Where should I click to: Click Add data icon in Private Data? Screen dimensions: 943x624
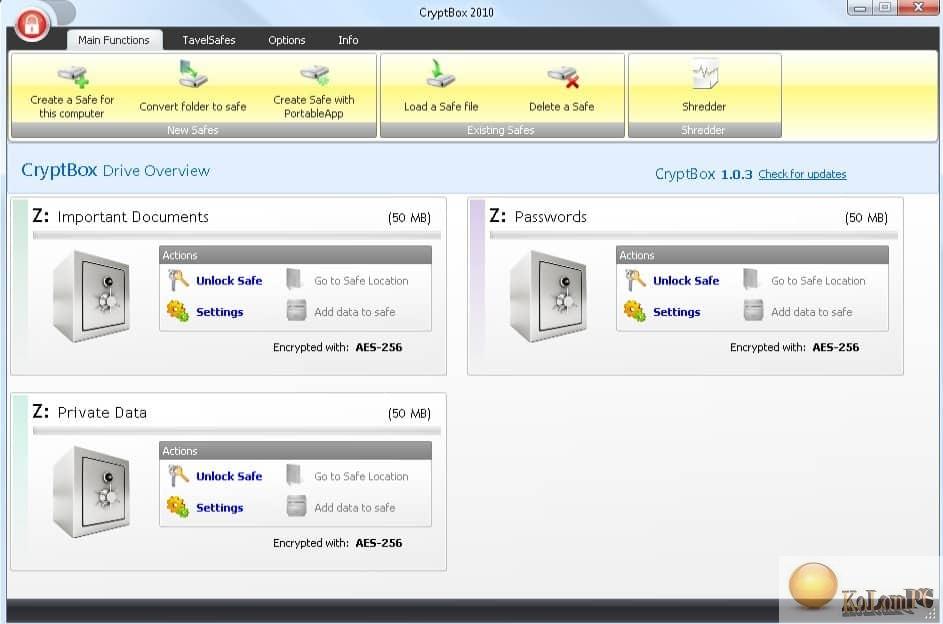[x=296, y=506]
